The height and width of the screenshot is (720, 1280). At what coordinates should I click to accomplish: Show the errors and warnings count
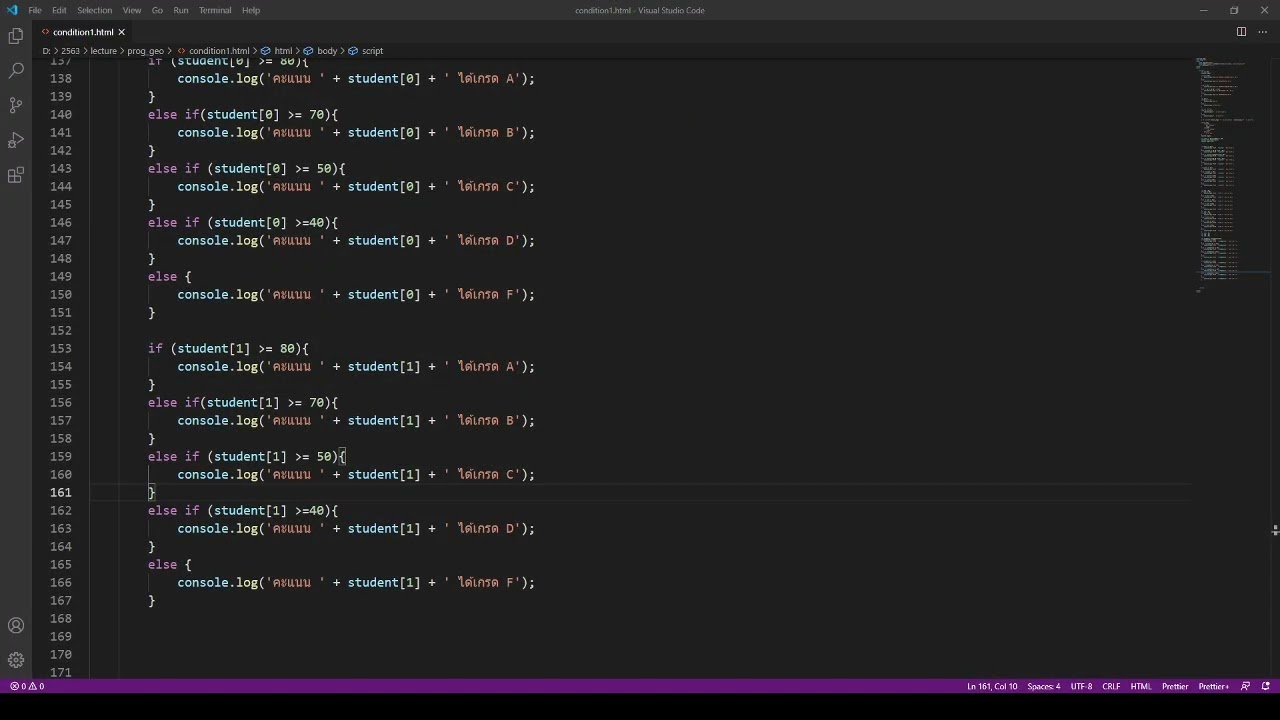click(x=27, y=686)
